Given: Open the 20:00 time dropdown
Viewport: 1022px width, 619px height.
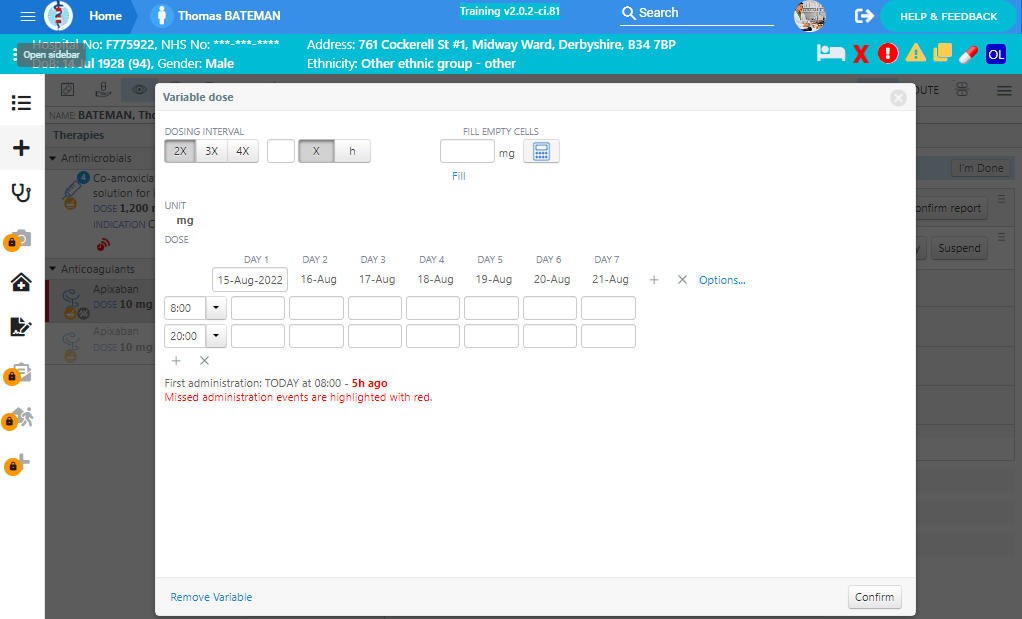Looking at the screenshot, I should pyautogui.click(x=216, y=336).
